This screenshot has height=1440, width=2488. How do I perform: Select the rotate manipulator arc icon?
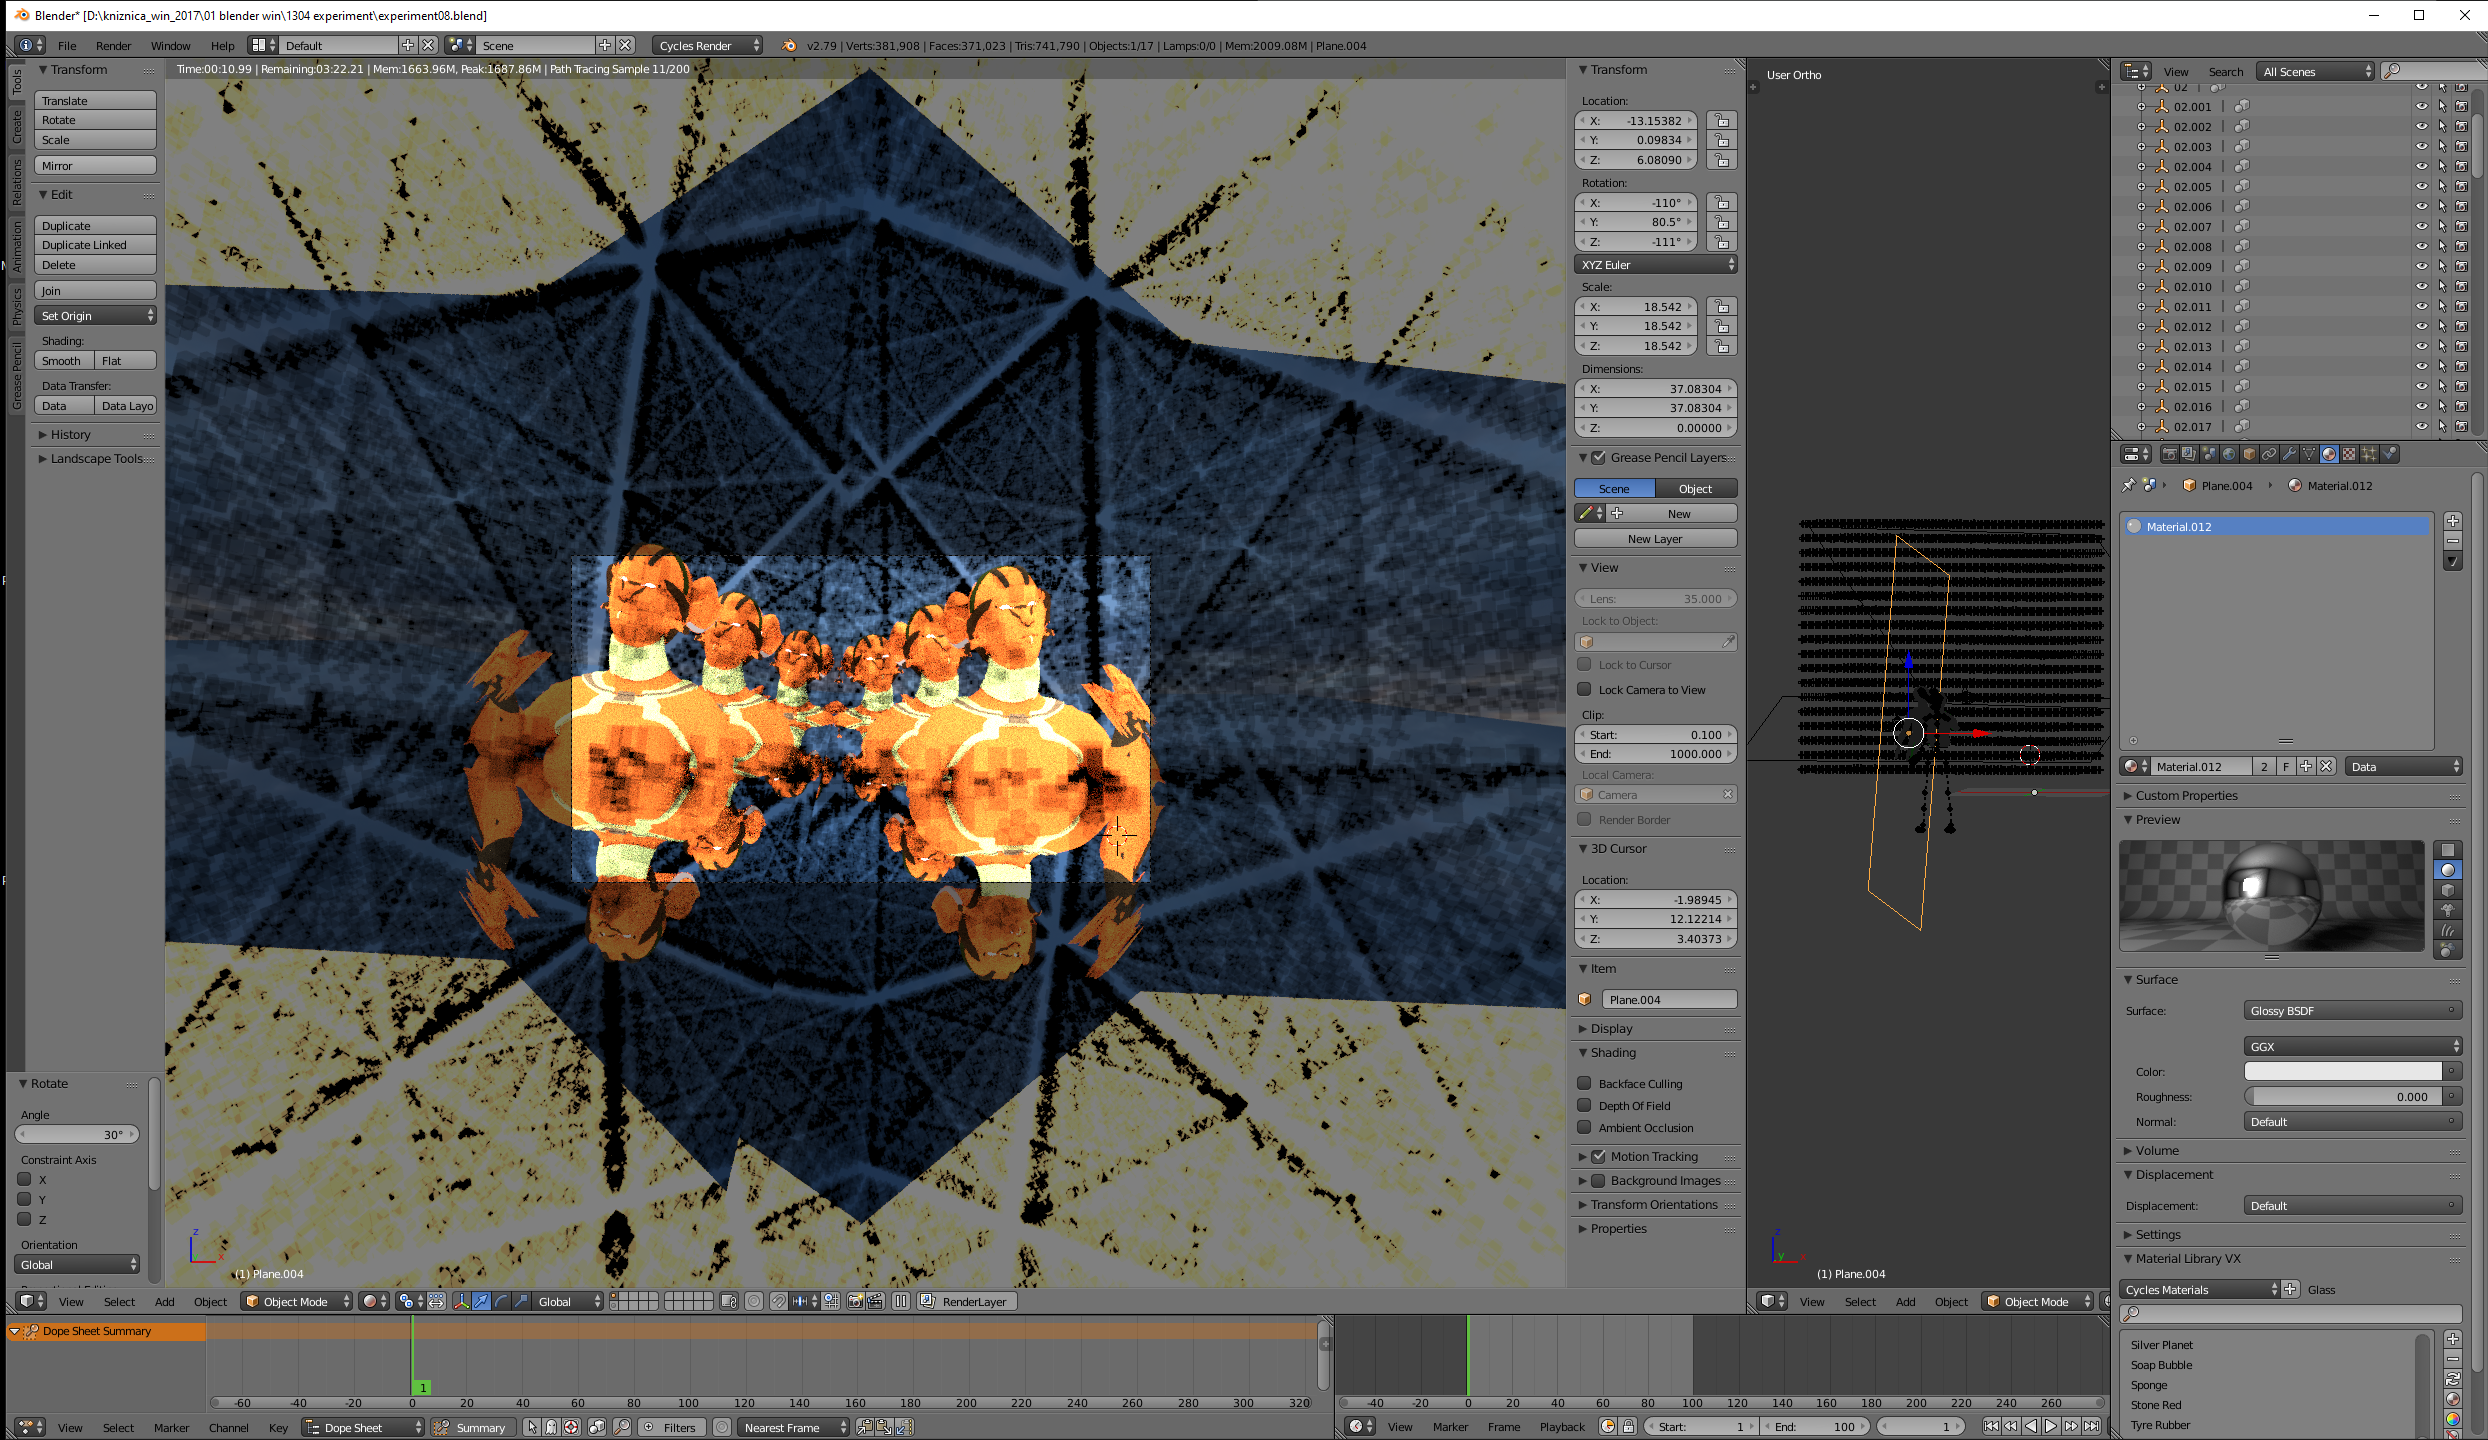[x=501, y=1301]
